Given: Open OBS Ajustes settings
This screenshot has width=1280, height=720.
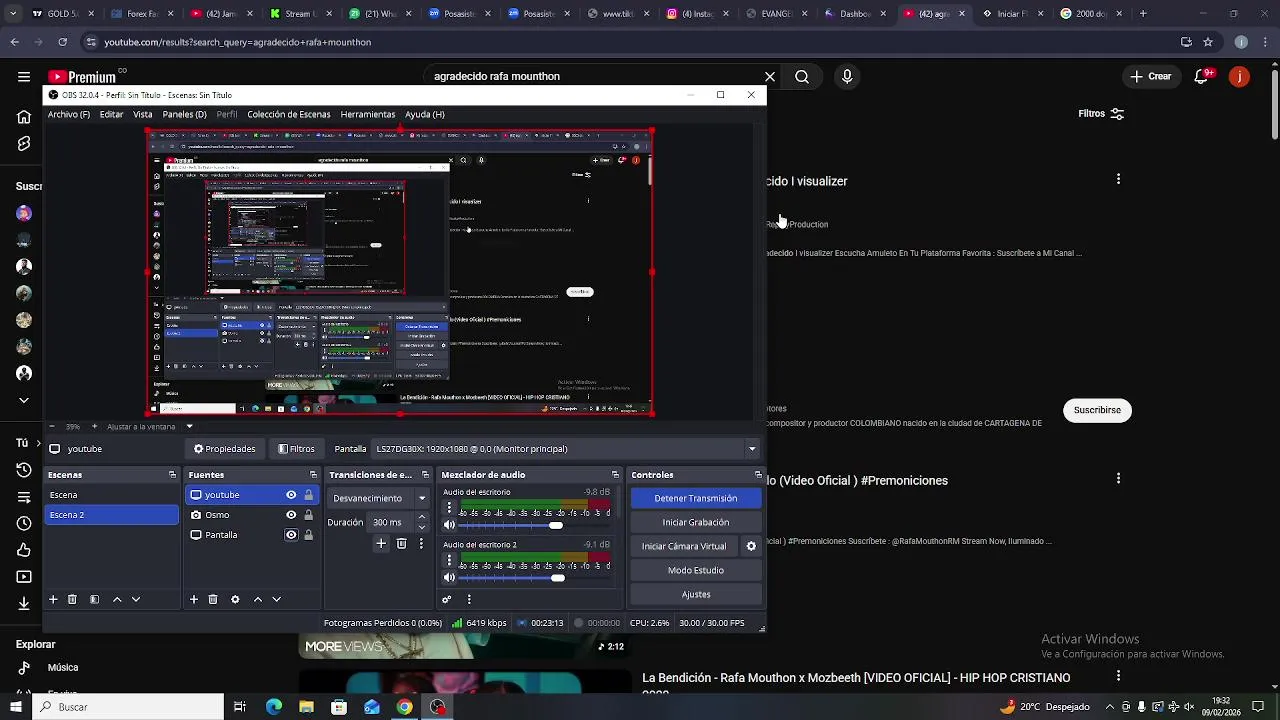Looking at the screenshot, I should click(x=696, y=594).
